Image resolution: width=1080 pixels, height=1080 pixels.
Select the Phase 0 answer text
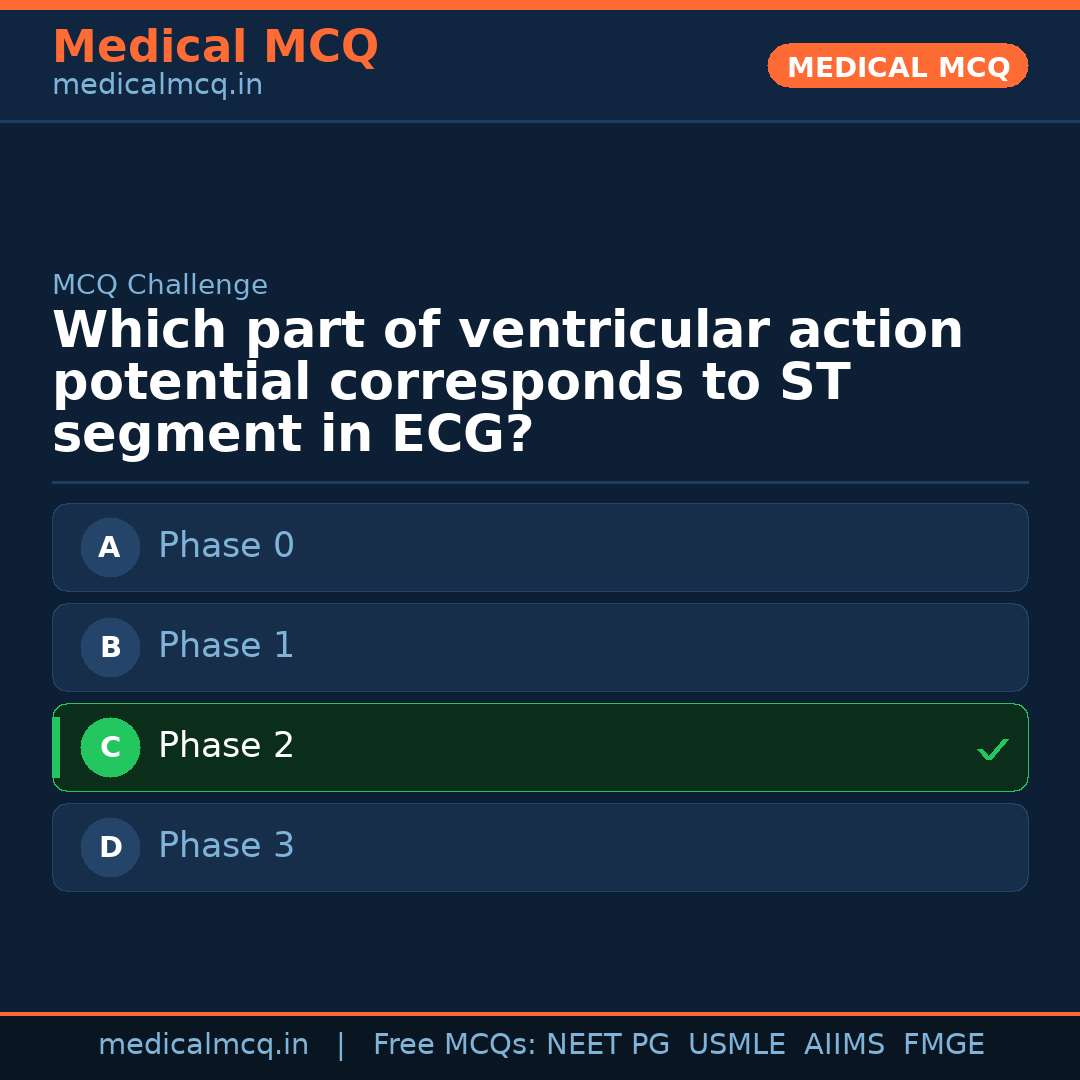tap(226, 546)
